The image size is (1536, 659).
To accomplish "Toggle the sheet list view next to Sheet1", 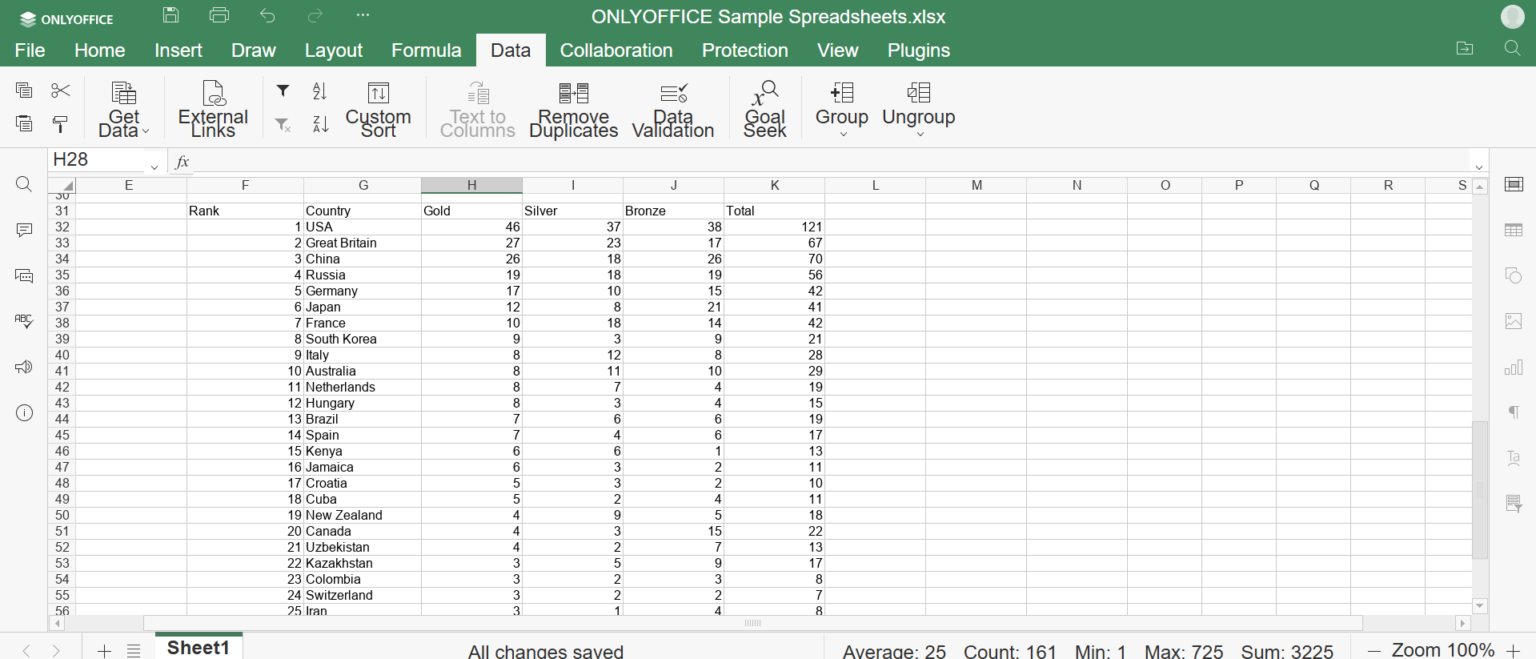I will [x=134, y=650].
